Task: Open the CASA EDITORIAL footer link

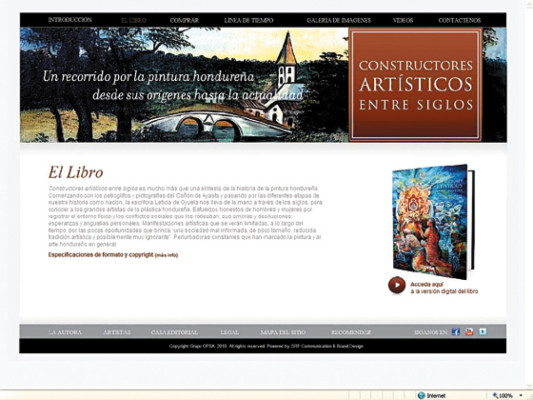Action: (x=174, y=332)
